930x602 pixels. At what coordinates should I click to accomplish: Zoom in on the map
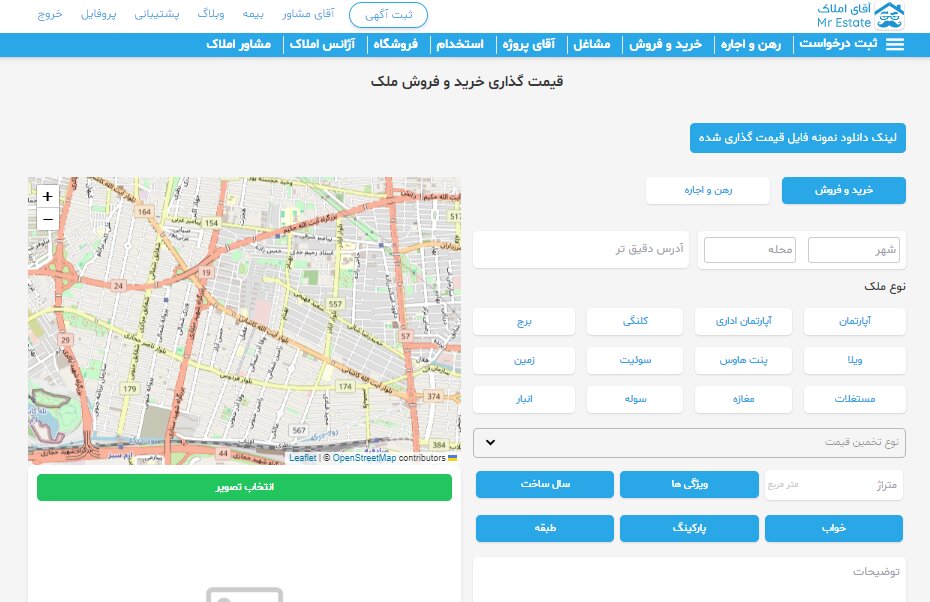click(x=47, y=196)
